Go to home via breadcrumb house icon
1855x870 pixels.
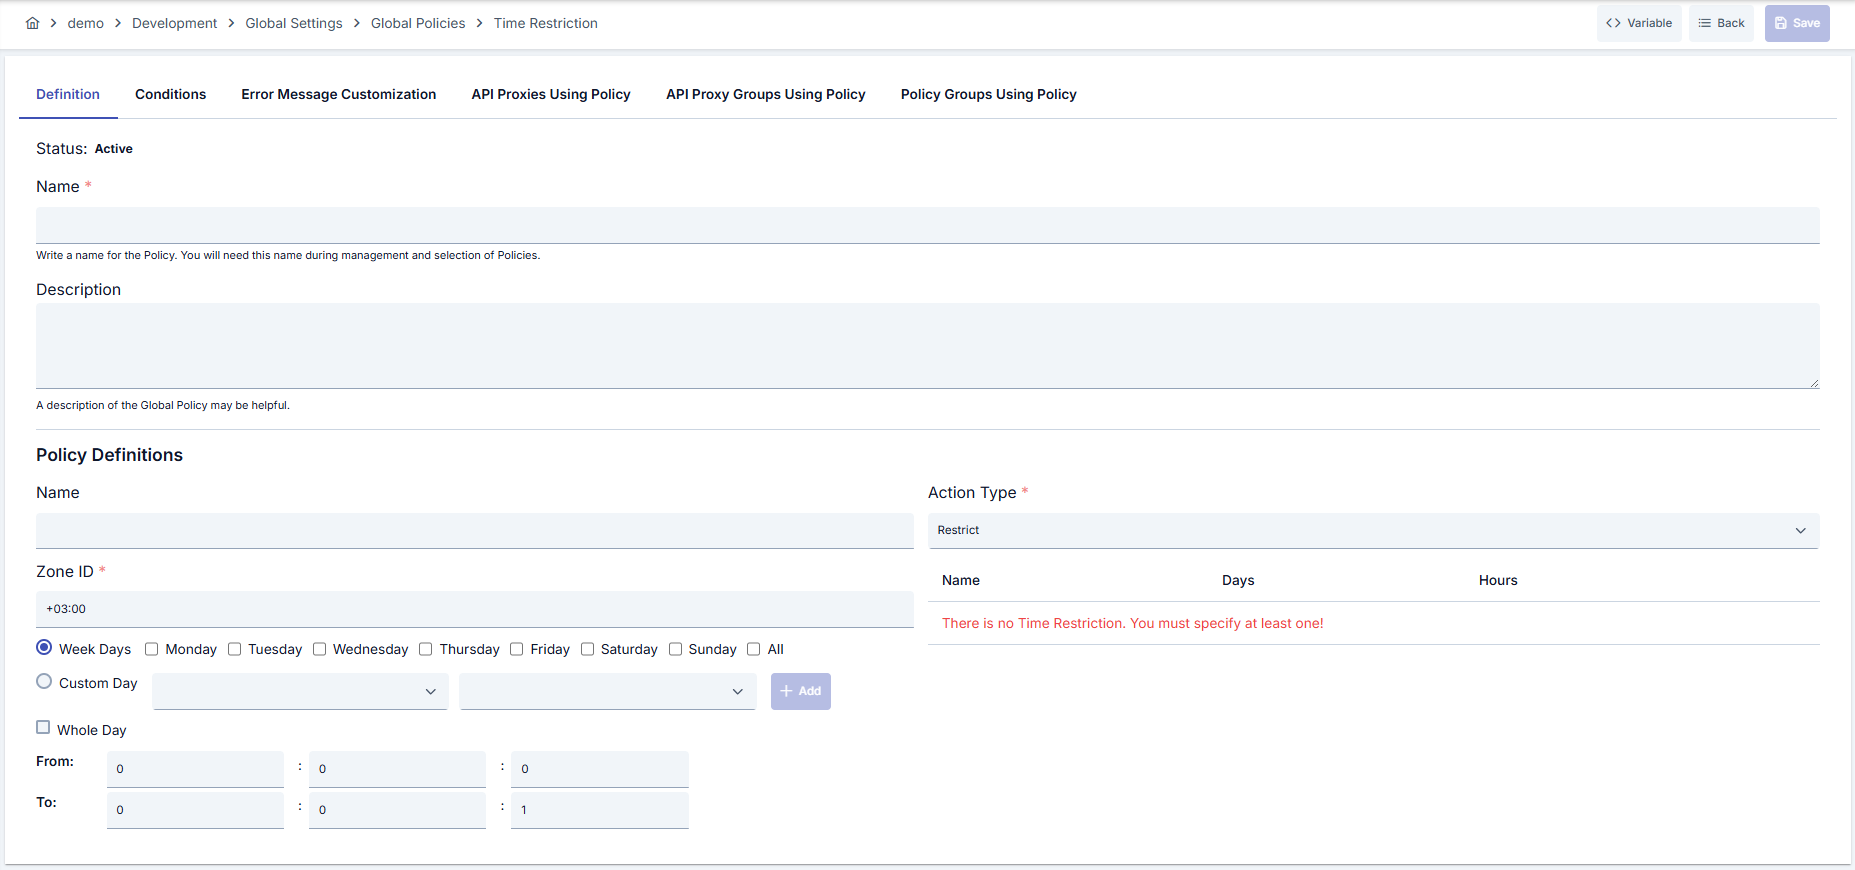32,23
